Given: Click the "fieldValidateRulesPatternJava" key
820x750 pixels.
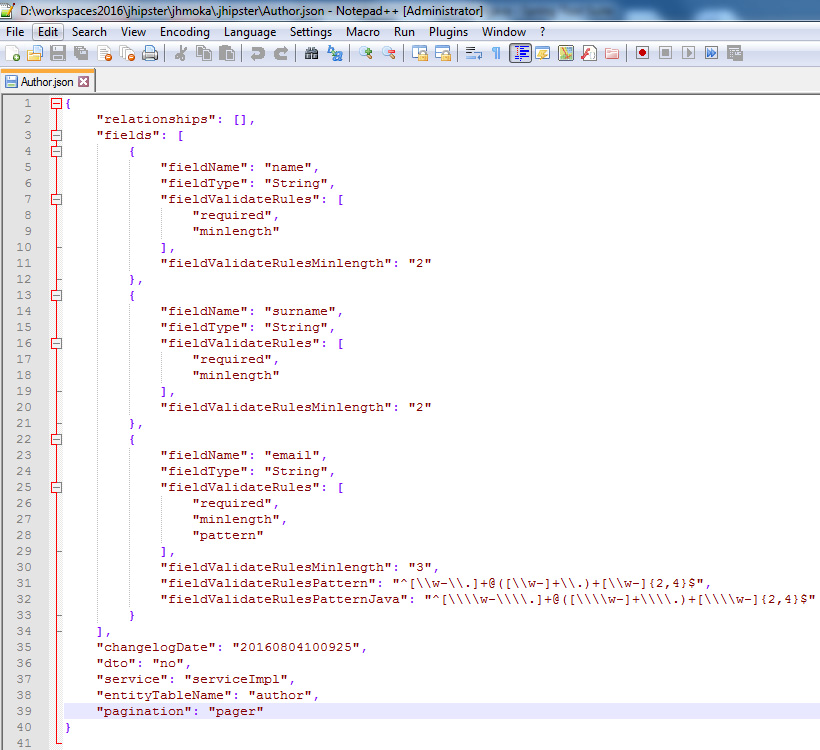Looking at the screenshot, I should click(284, 599).
